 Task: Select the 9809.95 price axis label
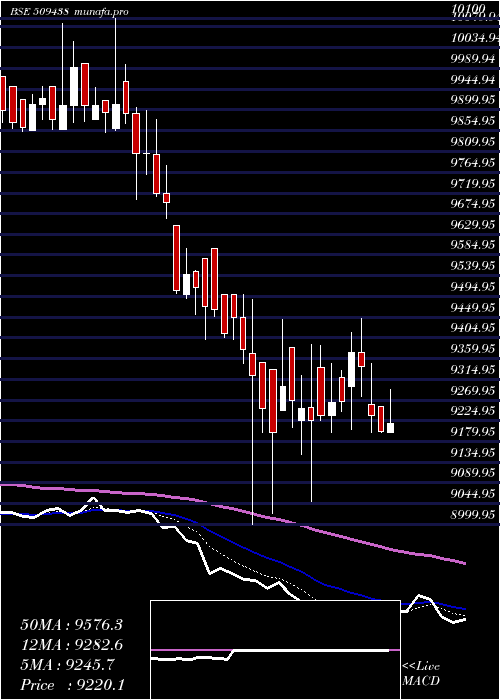tap(473, 142)
